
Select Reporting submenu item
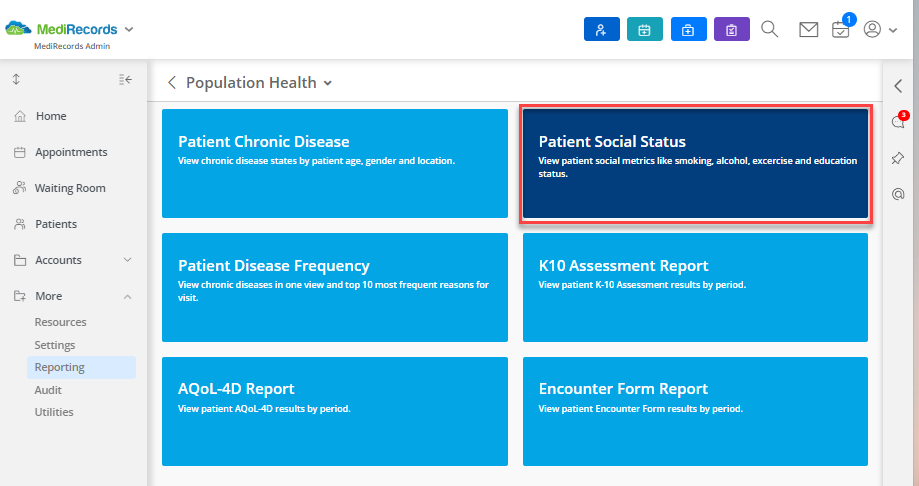coord(81,367)
